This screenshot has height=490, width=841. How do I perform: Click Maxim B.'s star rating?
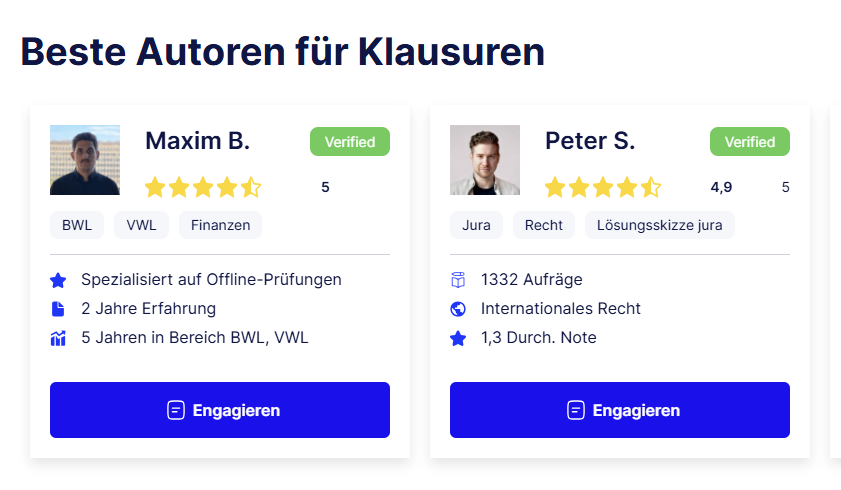click(203, 187)
